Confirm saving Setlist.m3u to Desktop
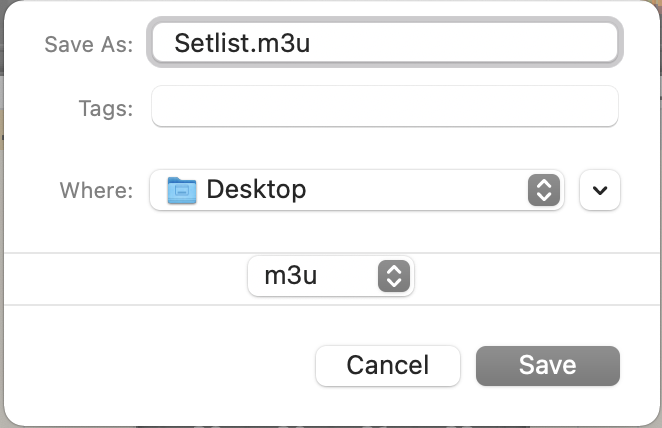 547,365
